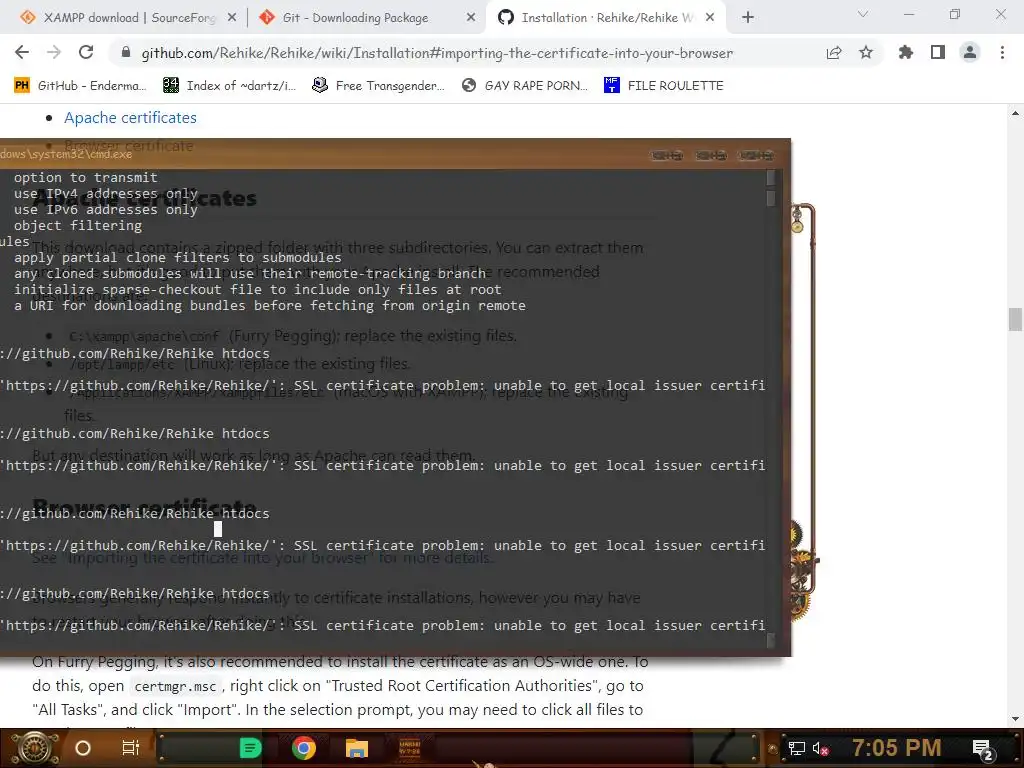Bookmark this page with the star icon
The width and height of the screenshot is (1024, 768).
coord(866,52)
